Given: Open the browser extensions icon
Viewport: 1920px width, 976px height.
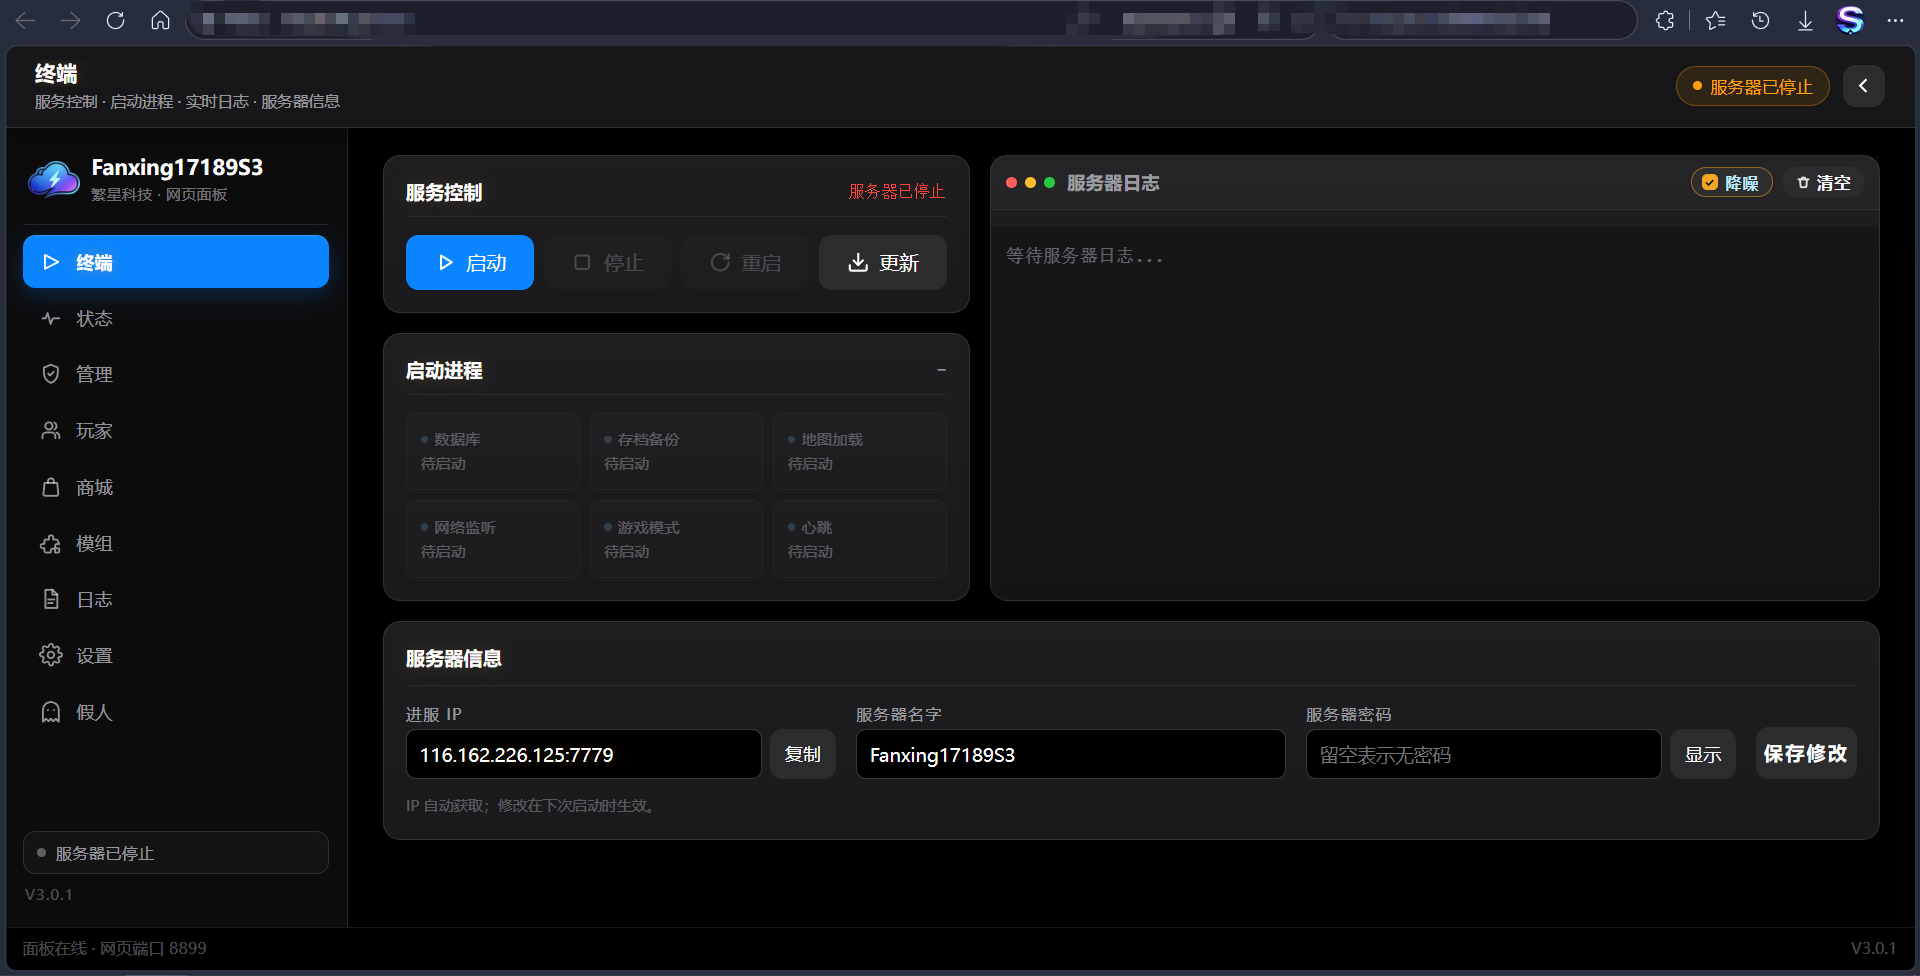Looking at the screenshot, I should pos(1665,20).
